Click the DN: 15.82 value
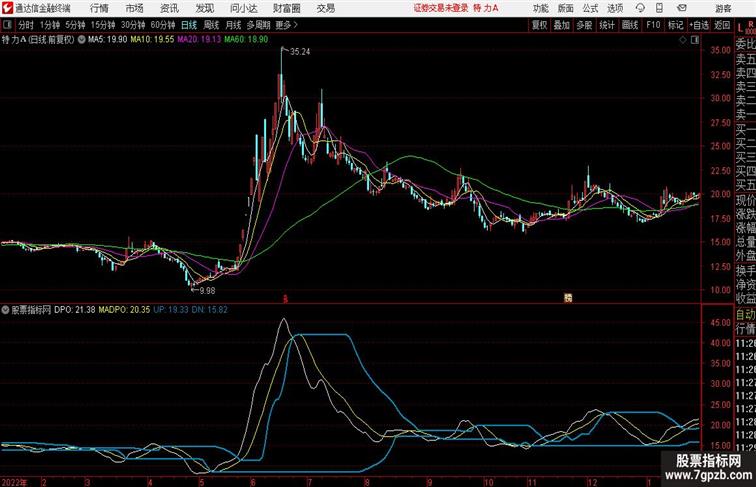This screenshot has height=487, width=756. 210,310
